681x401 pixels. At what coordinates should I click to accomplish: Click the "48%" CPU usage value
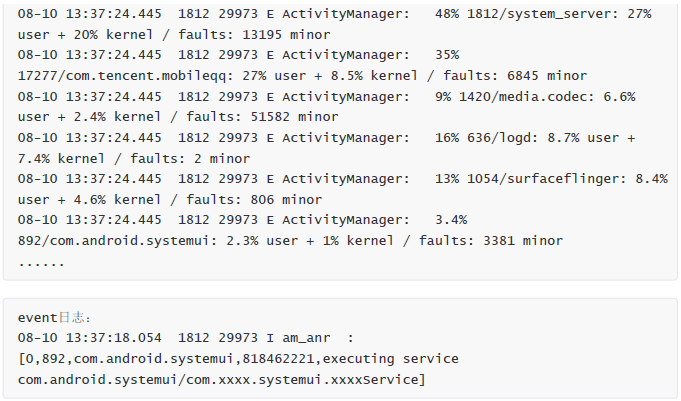pos(447,14)
